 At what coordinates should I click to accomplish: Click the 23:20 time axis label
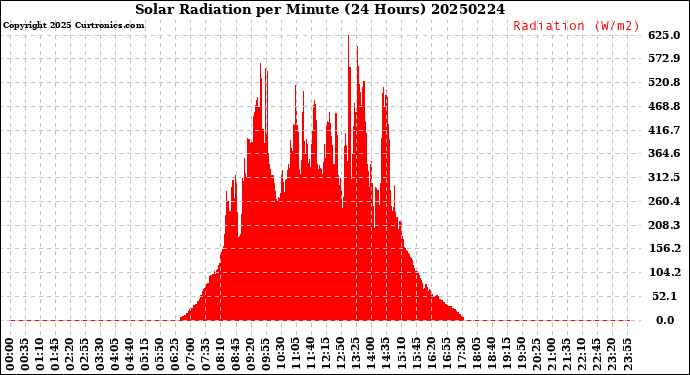(611, 355)
